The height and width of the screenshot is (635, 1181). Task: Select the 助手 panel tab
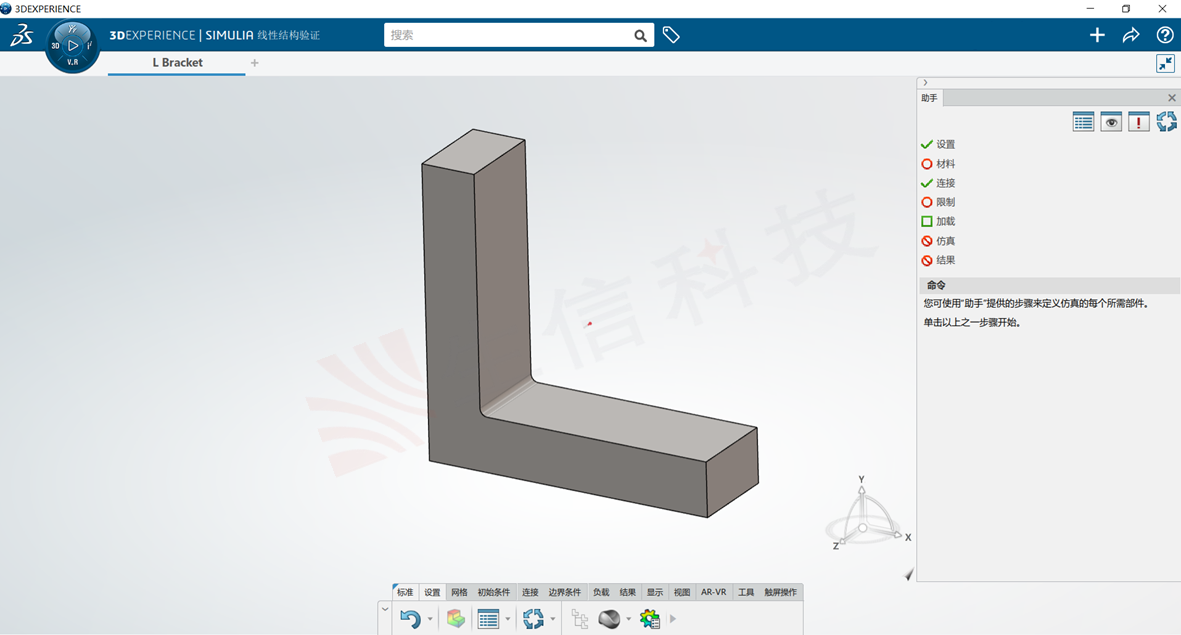(x=929, y=98)
